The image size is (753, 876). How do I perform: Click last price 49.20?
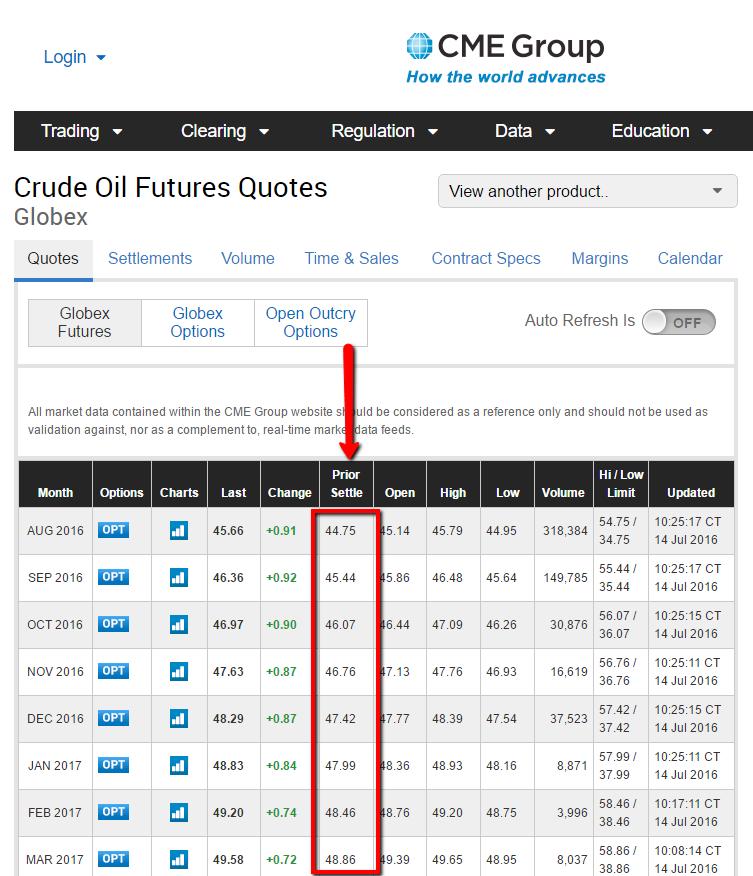click(228, 812)
